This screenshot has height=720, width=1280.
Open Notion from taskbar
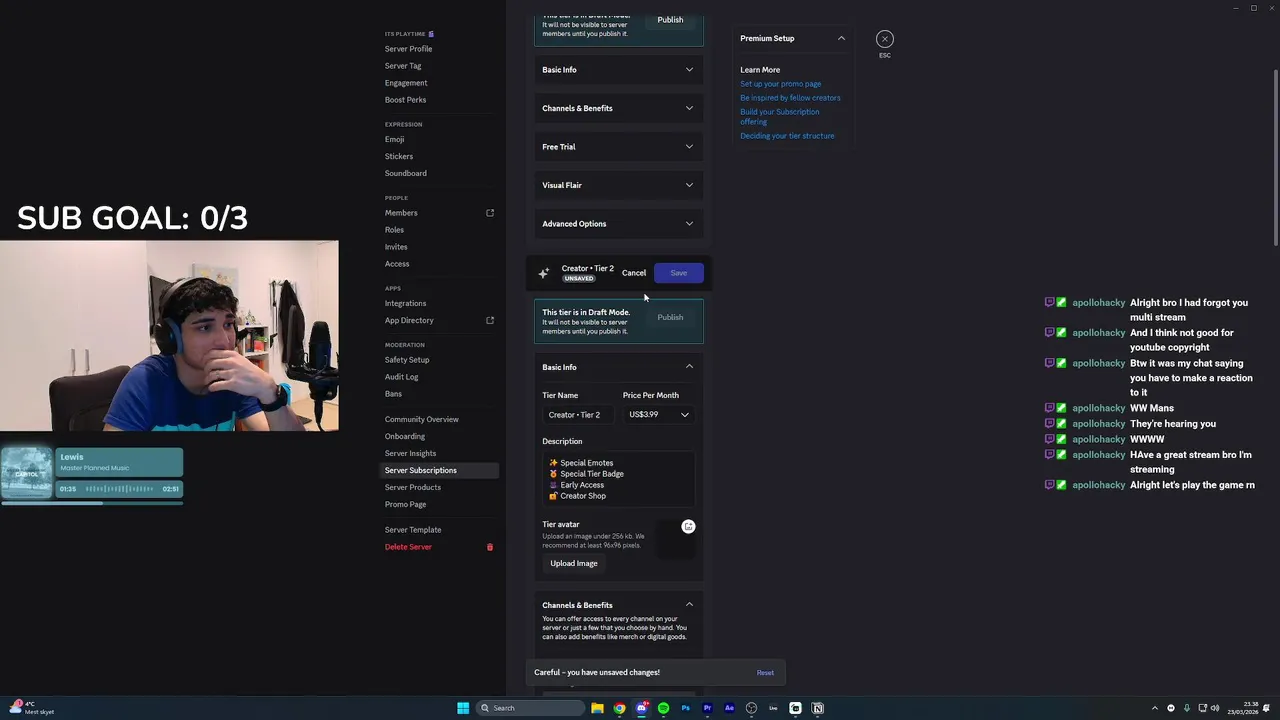pyautogui.click(x=817, y=708)
